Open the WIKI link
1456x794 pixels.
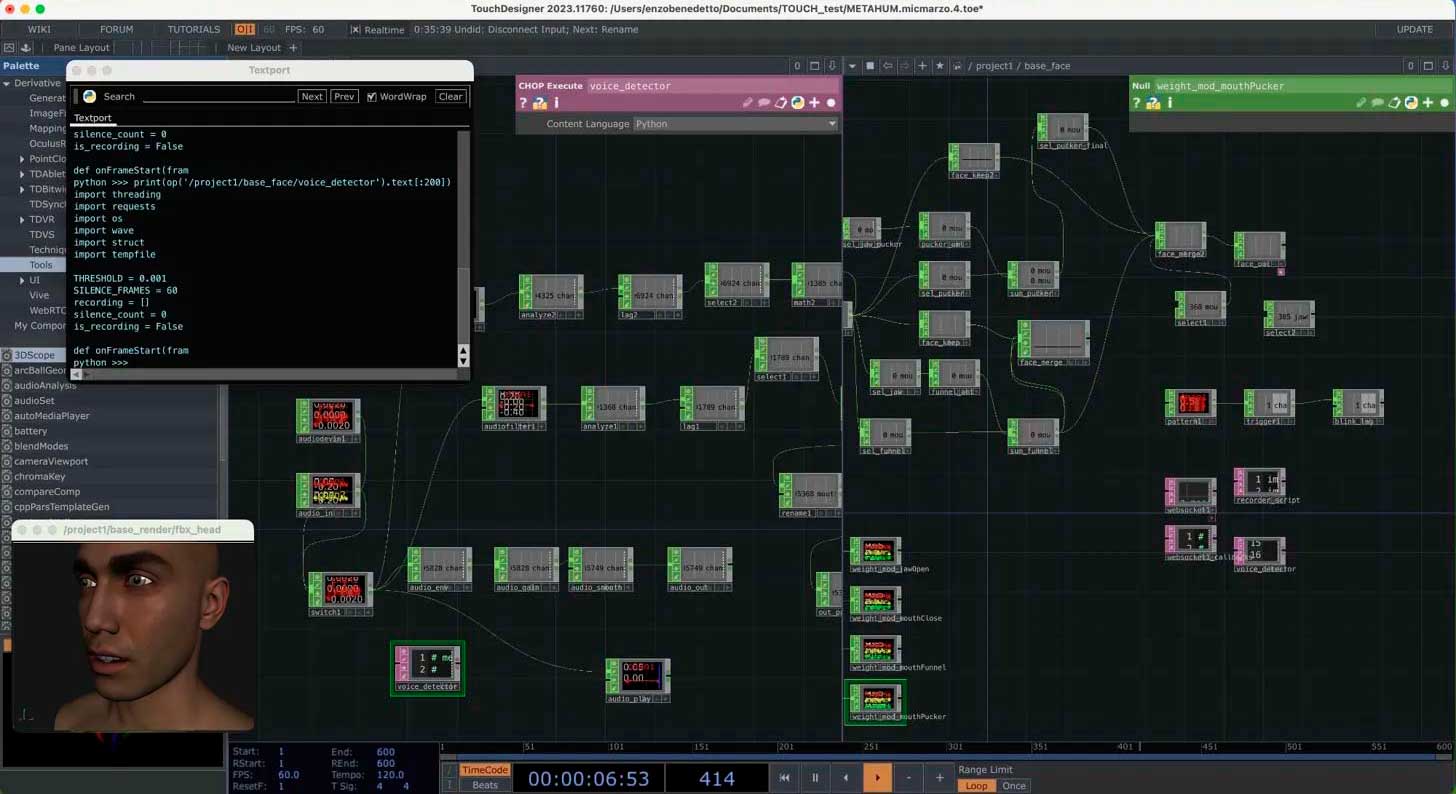point(39,29)
